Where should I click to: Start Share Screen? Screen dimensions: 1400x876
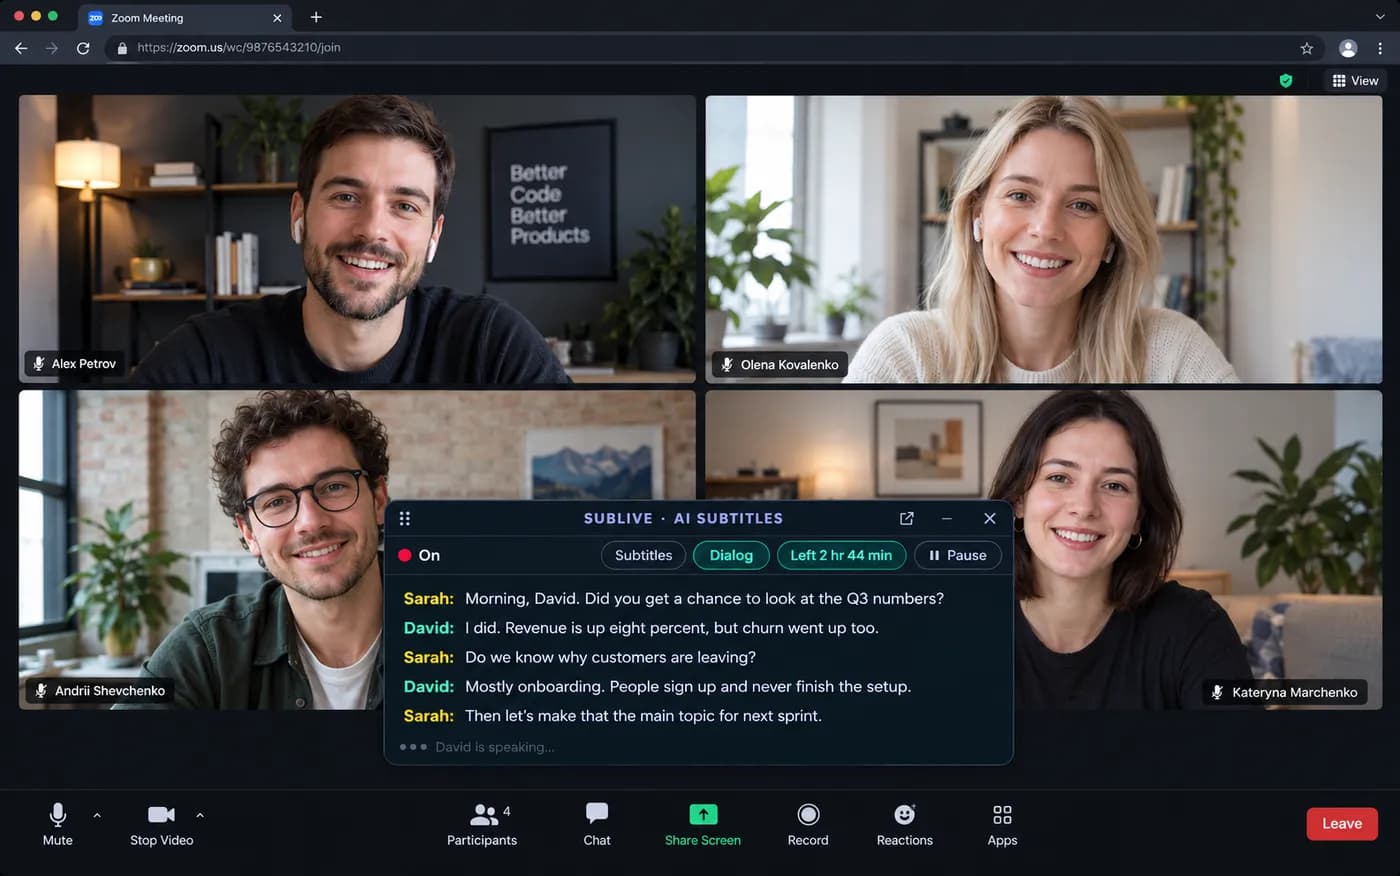tap(703, 824)
